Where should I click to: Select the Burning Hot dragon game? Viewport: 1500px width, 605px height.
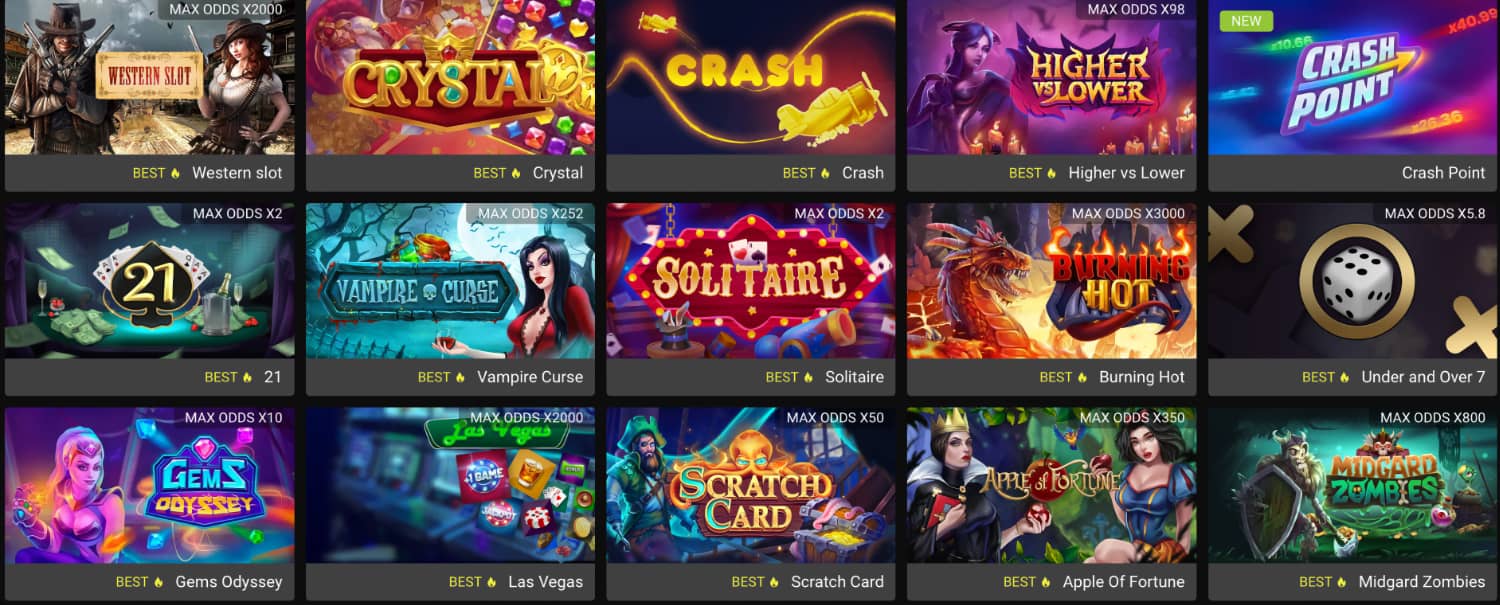[1052, 281]
